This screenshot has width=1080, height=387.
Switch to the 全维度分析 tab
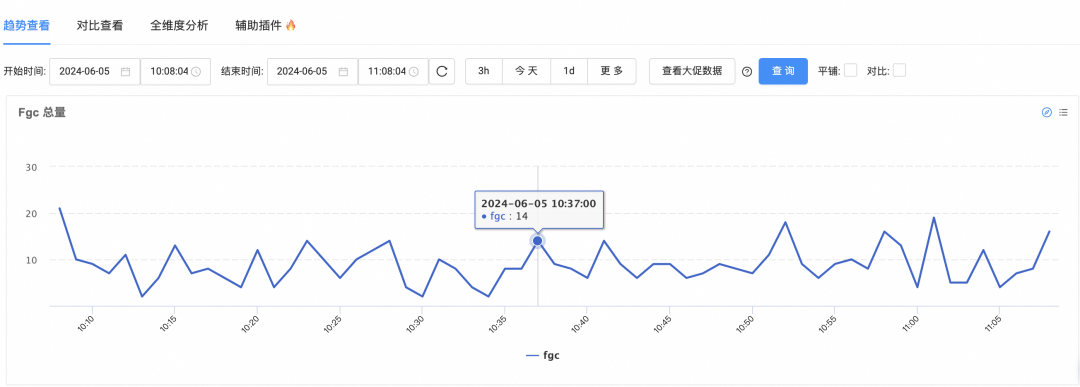[x=179, y=25]
